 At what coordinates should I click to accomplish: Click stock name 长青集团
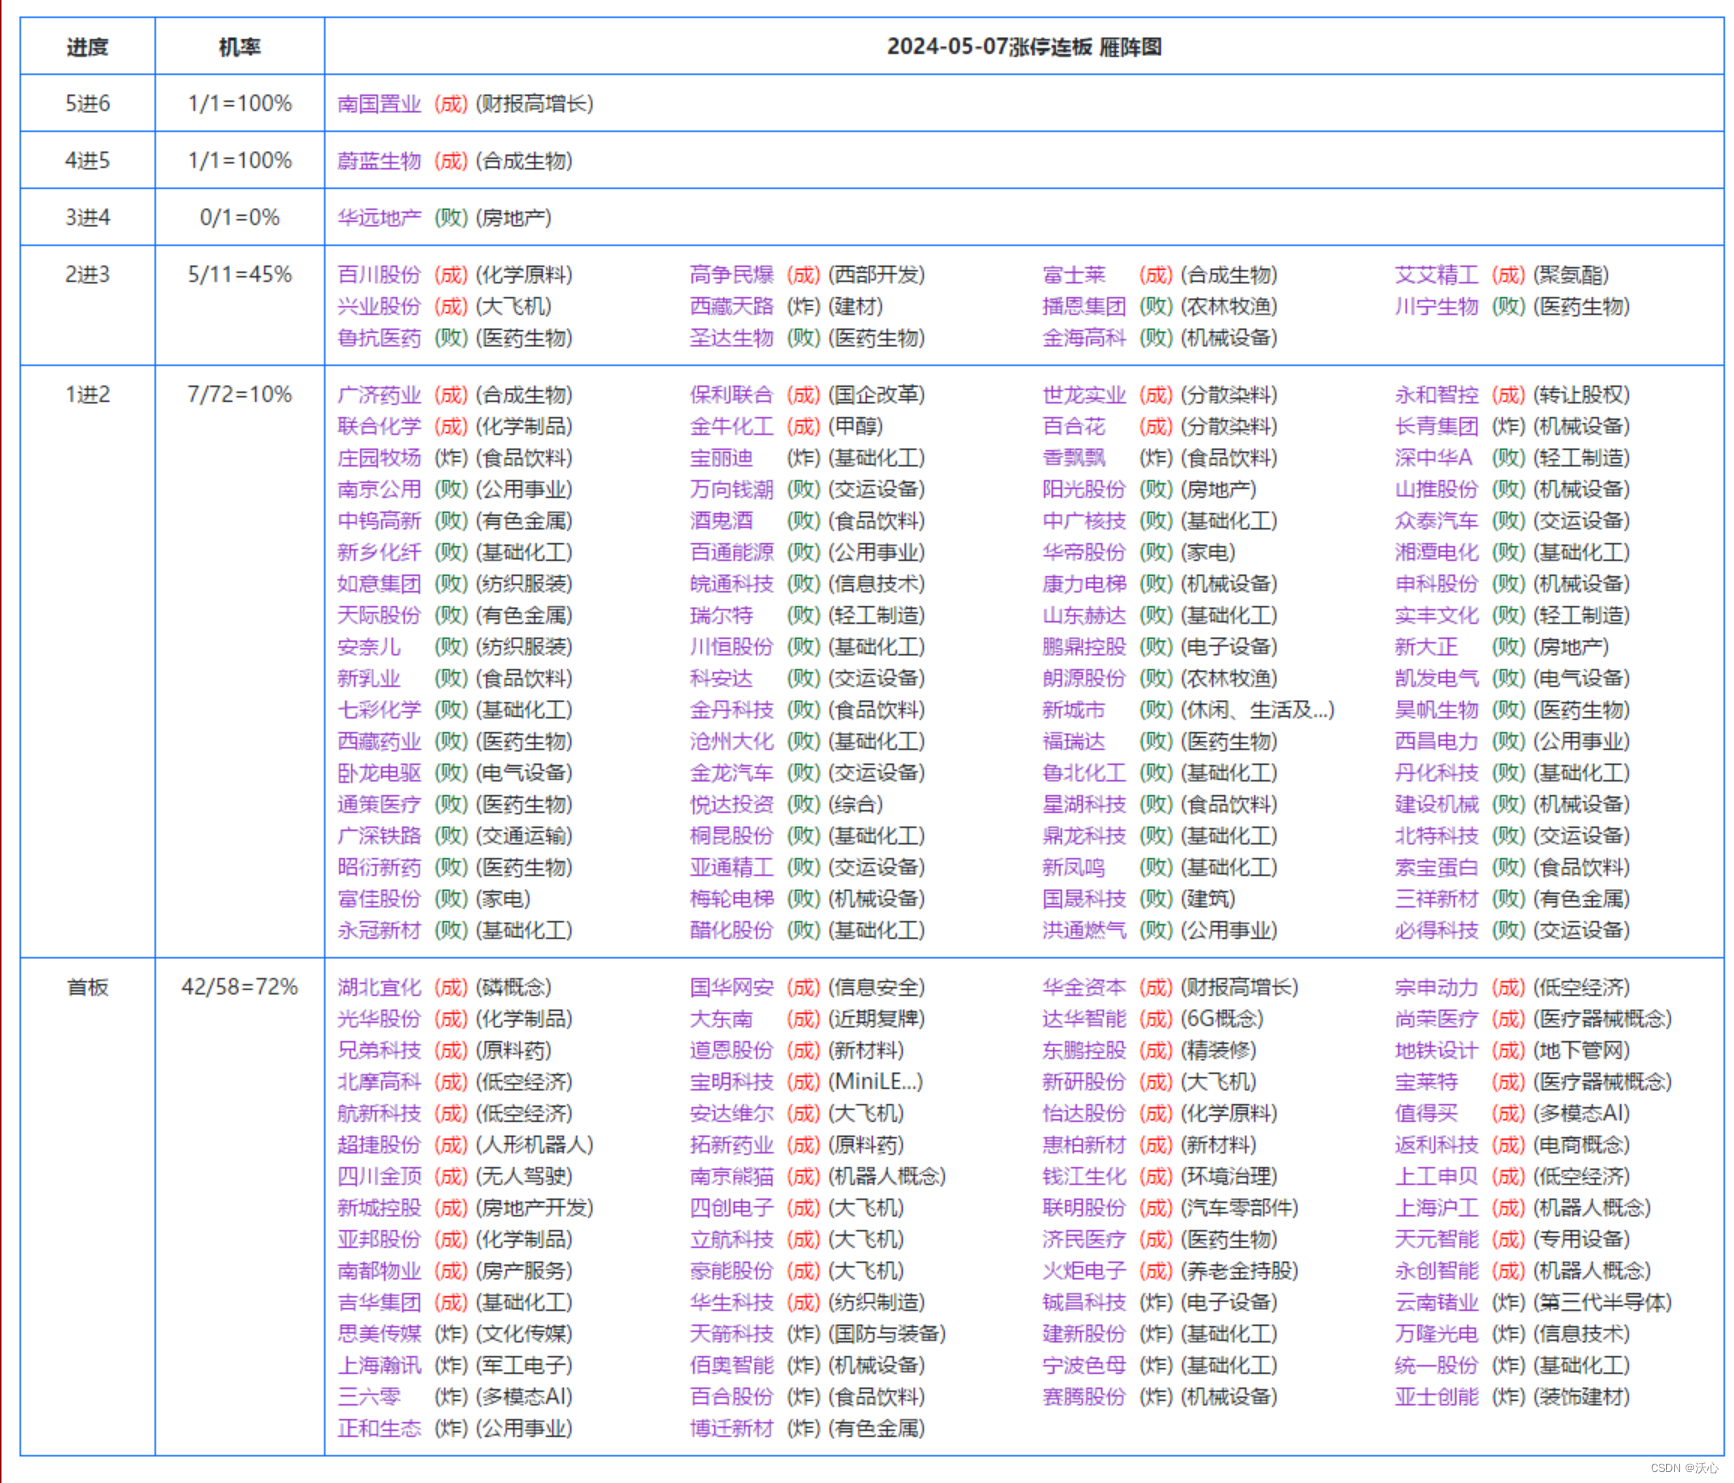[1436, 427]
